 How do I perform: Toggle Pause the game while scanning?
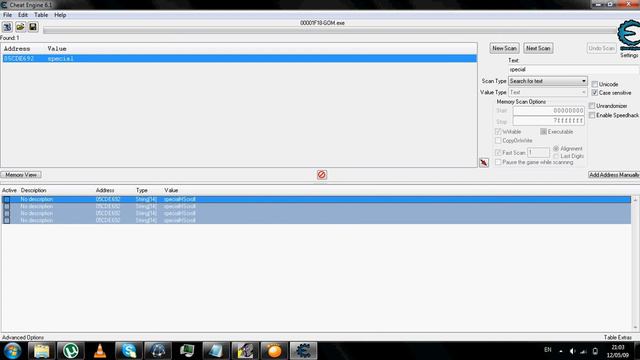click(498, 162)
